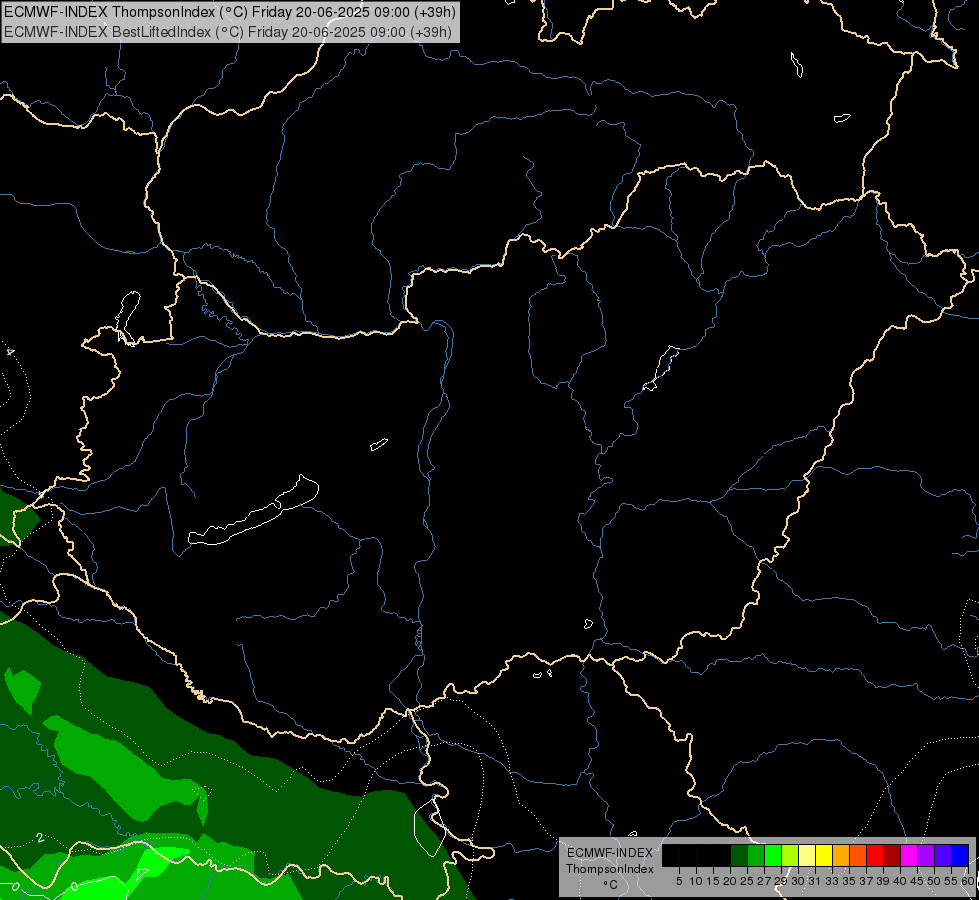Pick the pale yellow 30-31 legend swatch
The image size is (979, 900).
(x=807, y=855)
